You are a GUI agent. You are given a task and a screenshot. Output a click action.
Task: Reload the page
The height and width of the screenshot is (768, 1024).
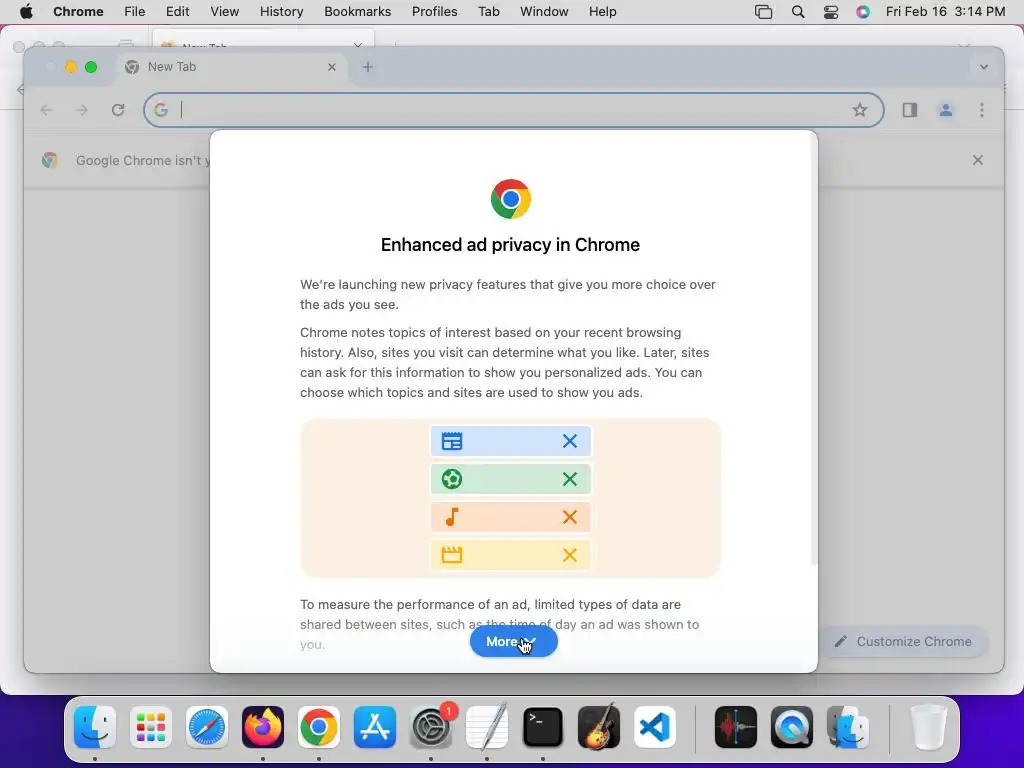click(118, 110)
